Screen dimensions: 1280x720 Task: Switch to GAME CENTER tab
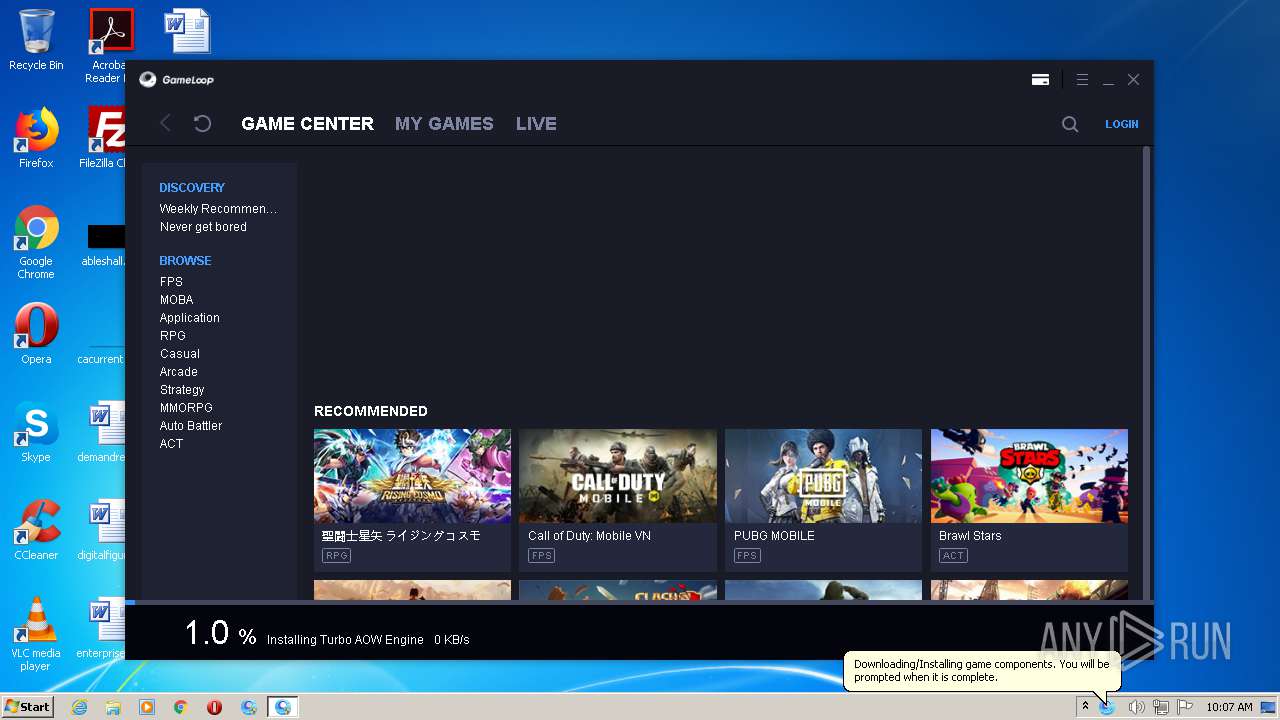click(307, 124)
